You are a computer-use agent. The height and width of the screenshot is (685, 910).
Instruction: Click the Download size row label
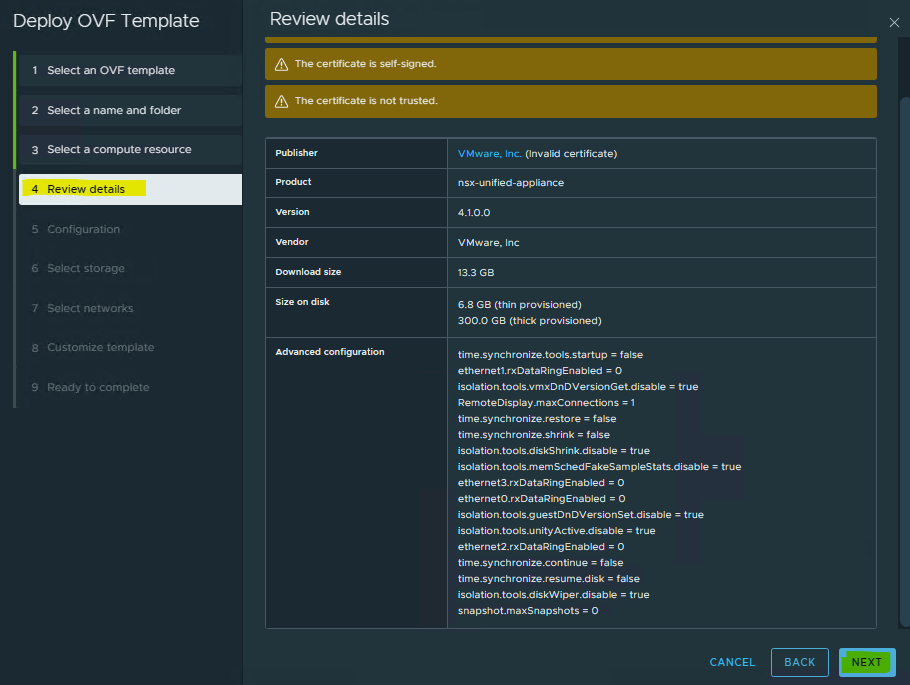point(308,272)
